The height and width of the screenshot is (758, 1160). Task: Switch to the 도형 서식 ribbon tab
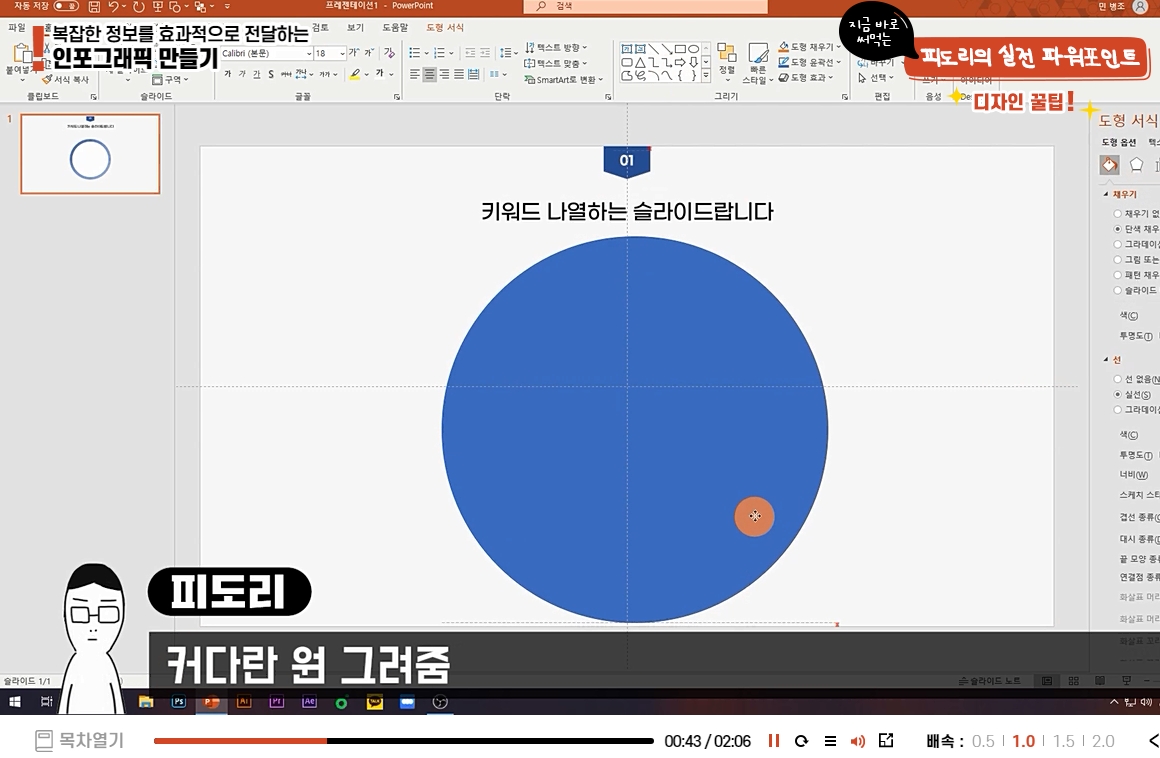click(445, 27)
